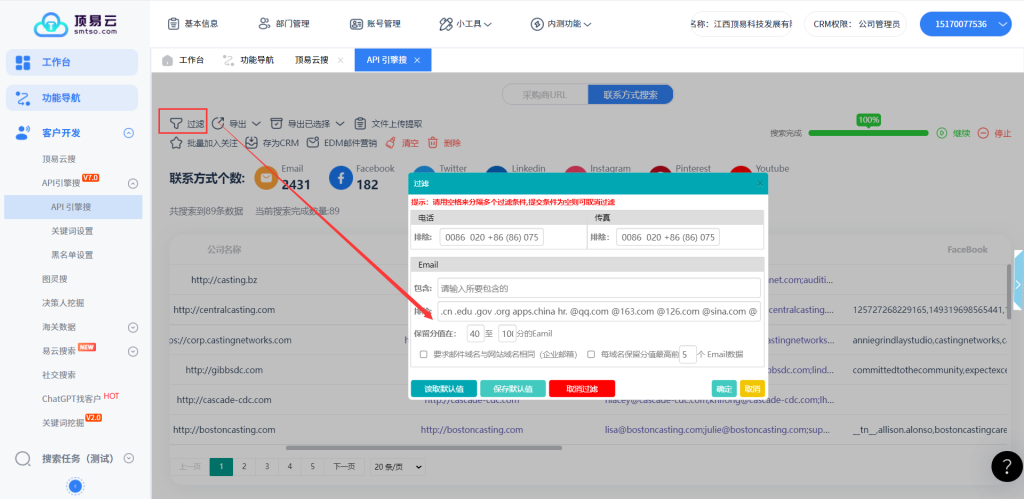Click the 删除 trash icon
1024x499 pixels.
433,143
